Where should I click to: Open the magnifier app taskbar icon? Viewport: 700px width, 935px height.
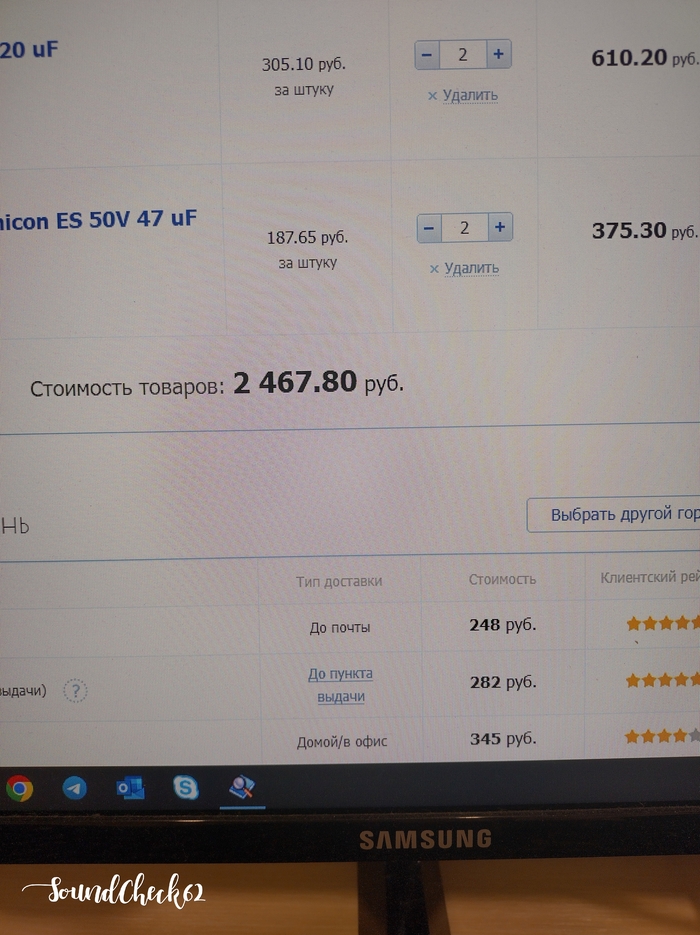[x=242, y=788]
